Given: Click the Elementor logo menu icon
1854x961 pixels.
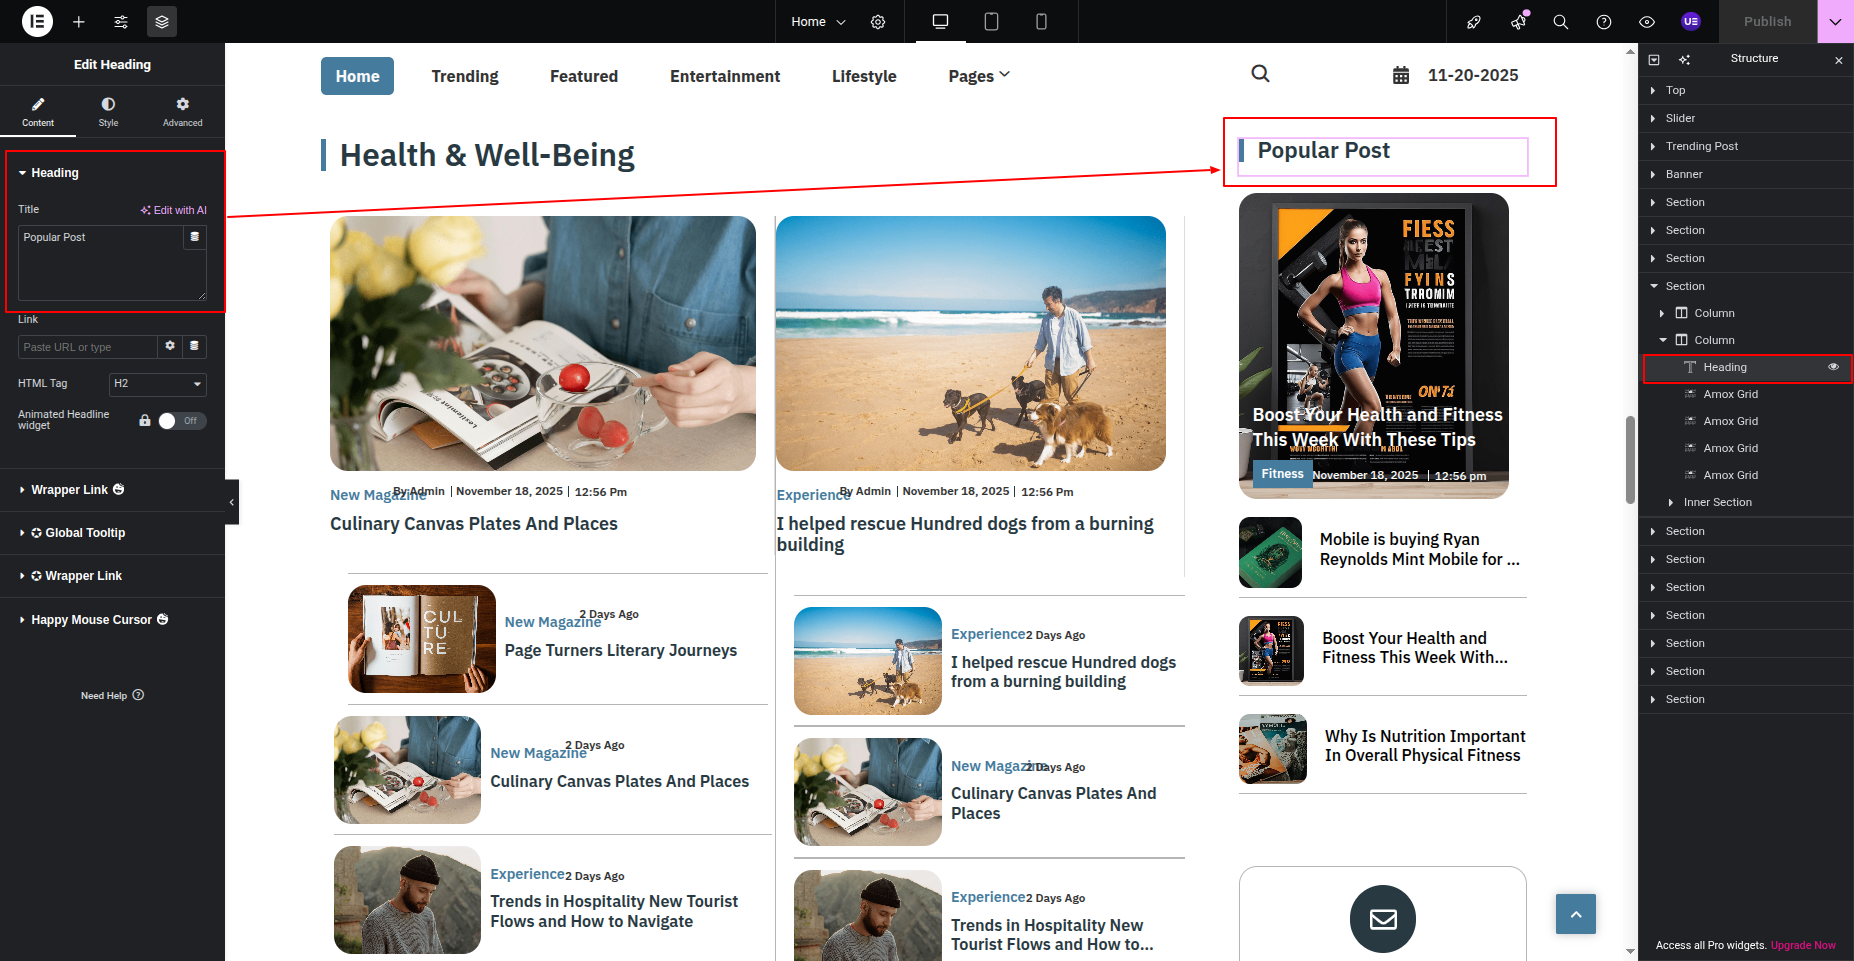Looking at the screenshot, I should (x=37, y=21).
